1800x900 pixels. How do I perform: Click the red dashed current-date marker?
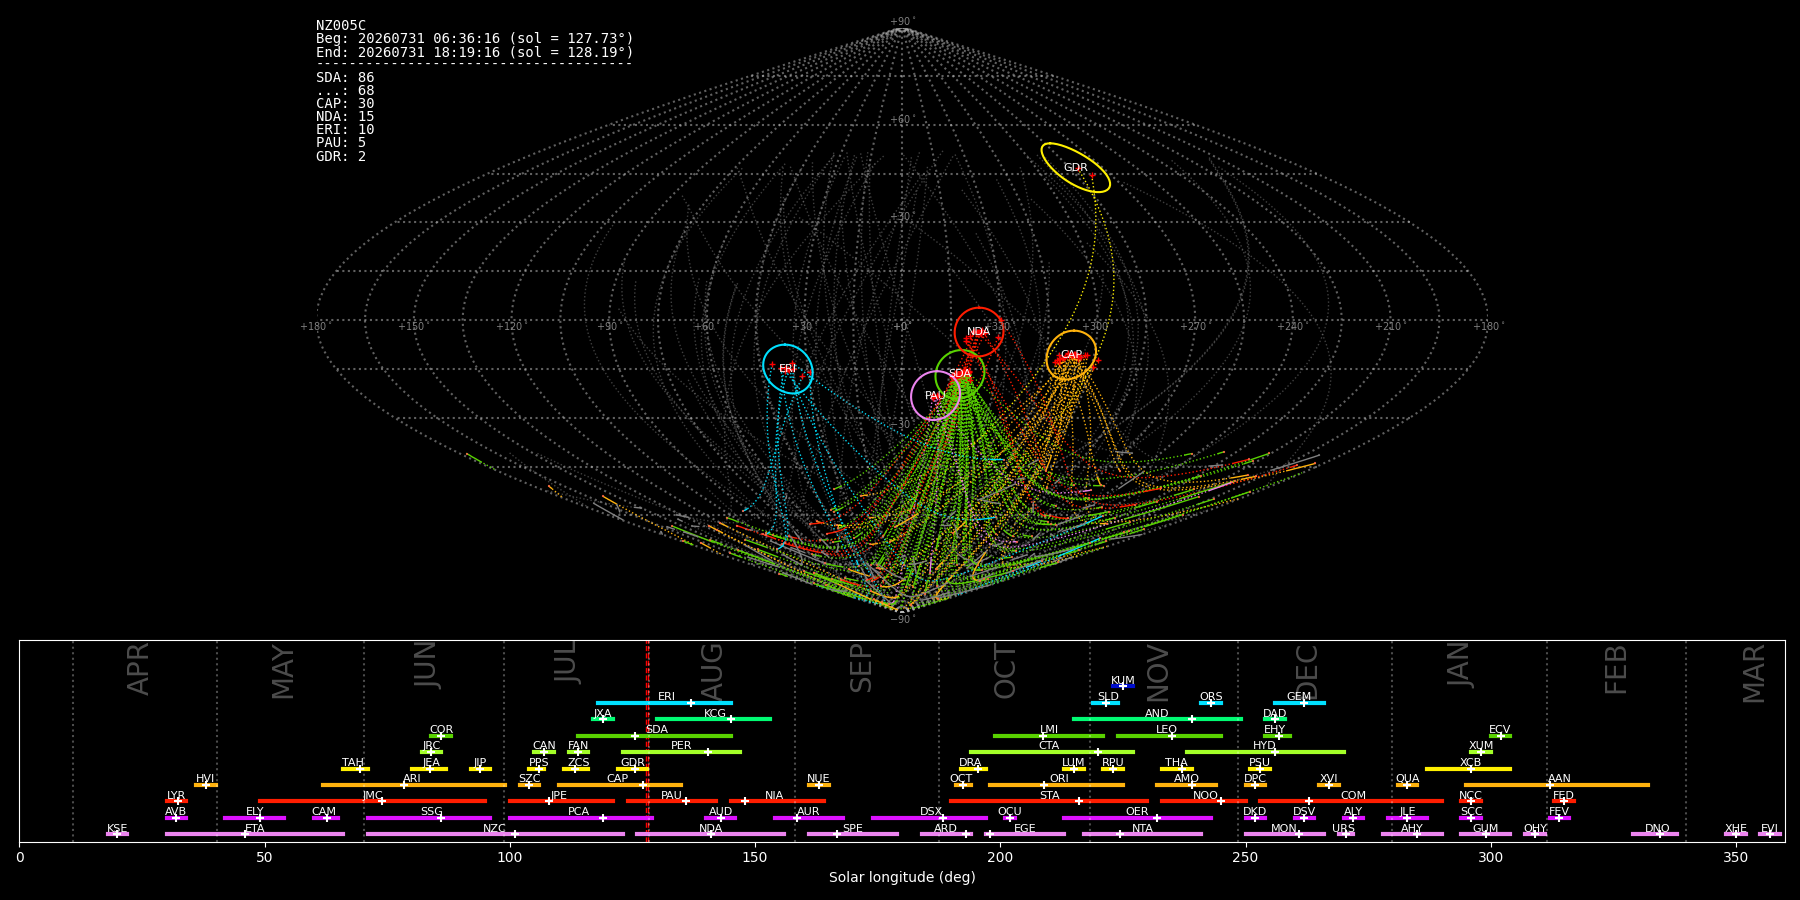[647, 741]
